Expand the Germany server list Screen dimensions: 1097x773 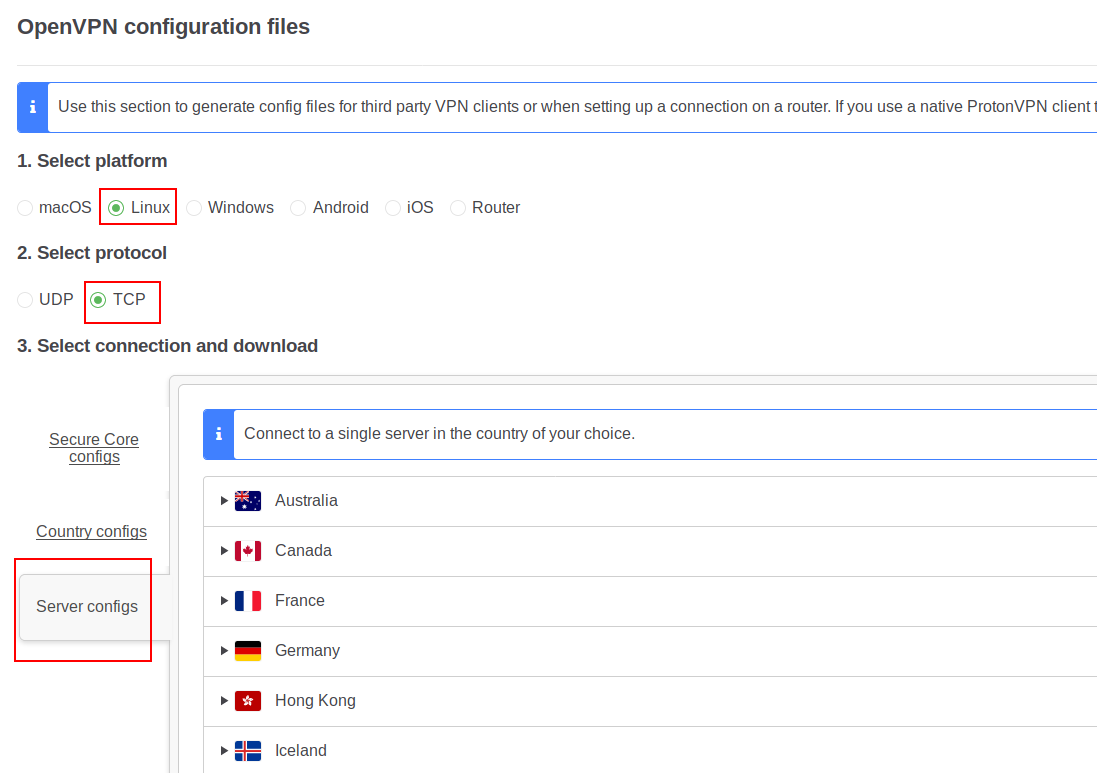(x=224, y=651)
